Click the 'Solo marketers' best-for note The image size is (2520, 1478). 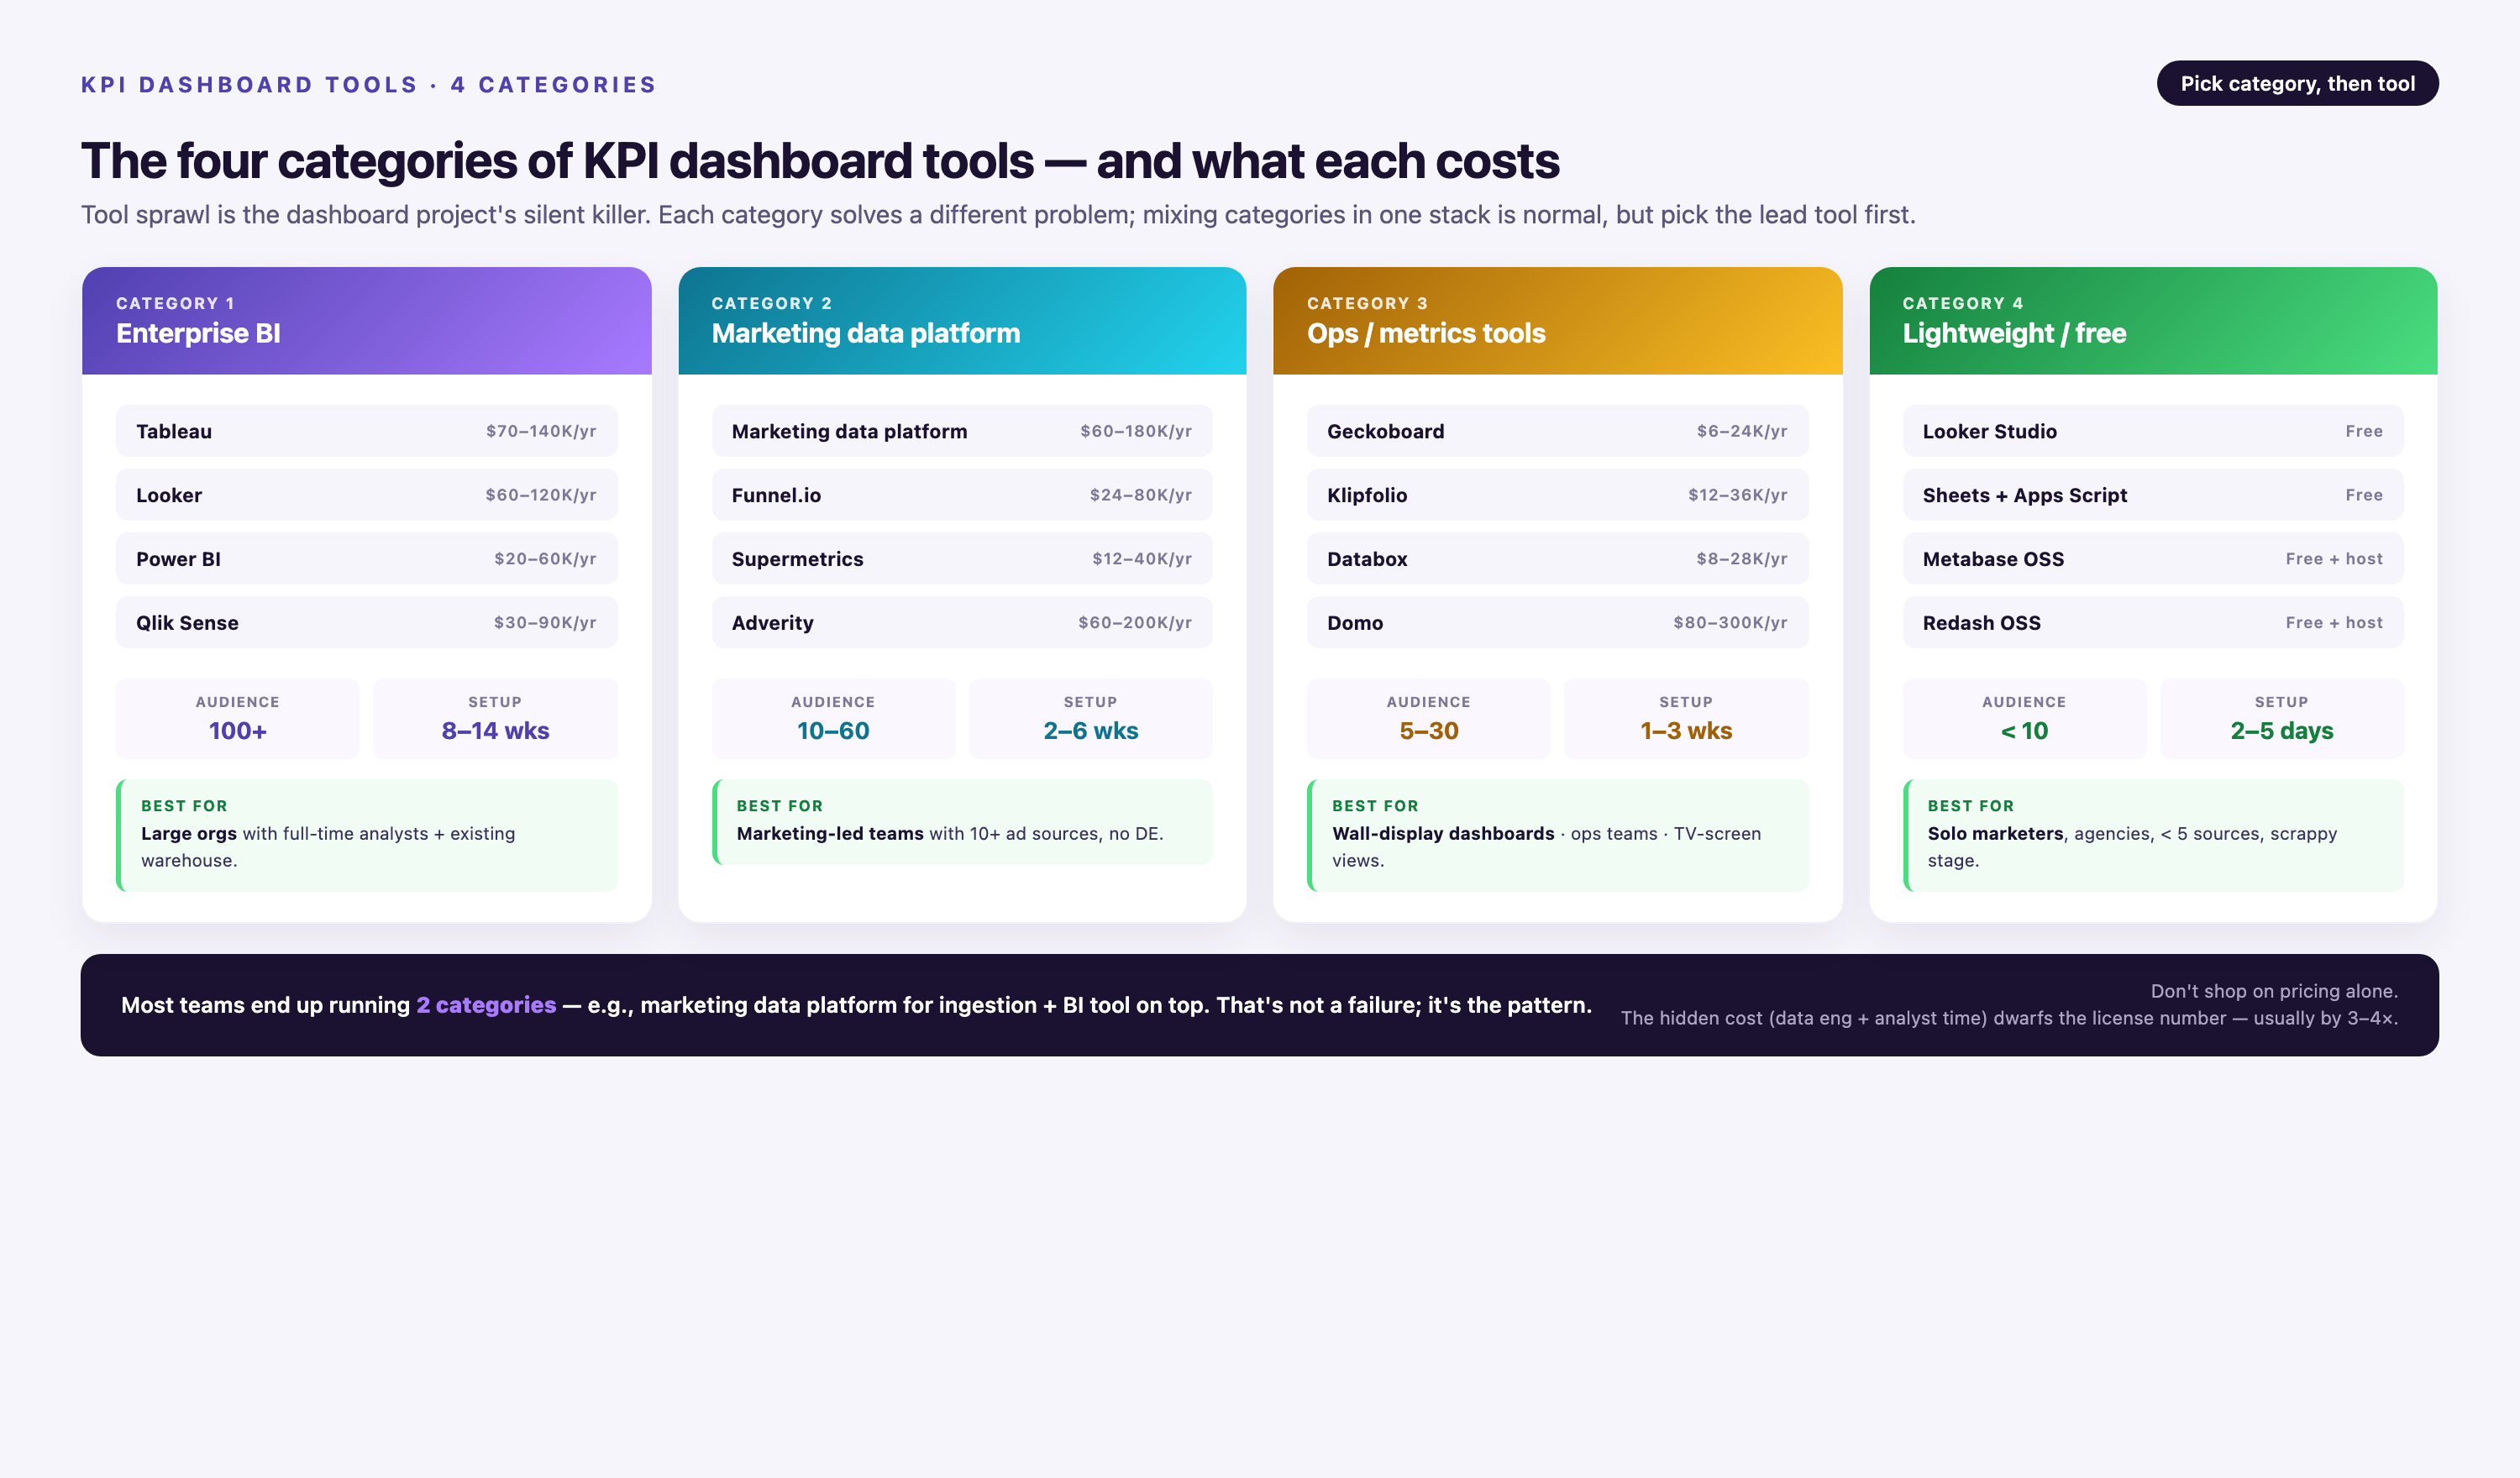[2153, 835]
